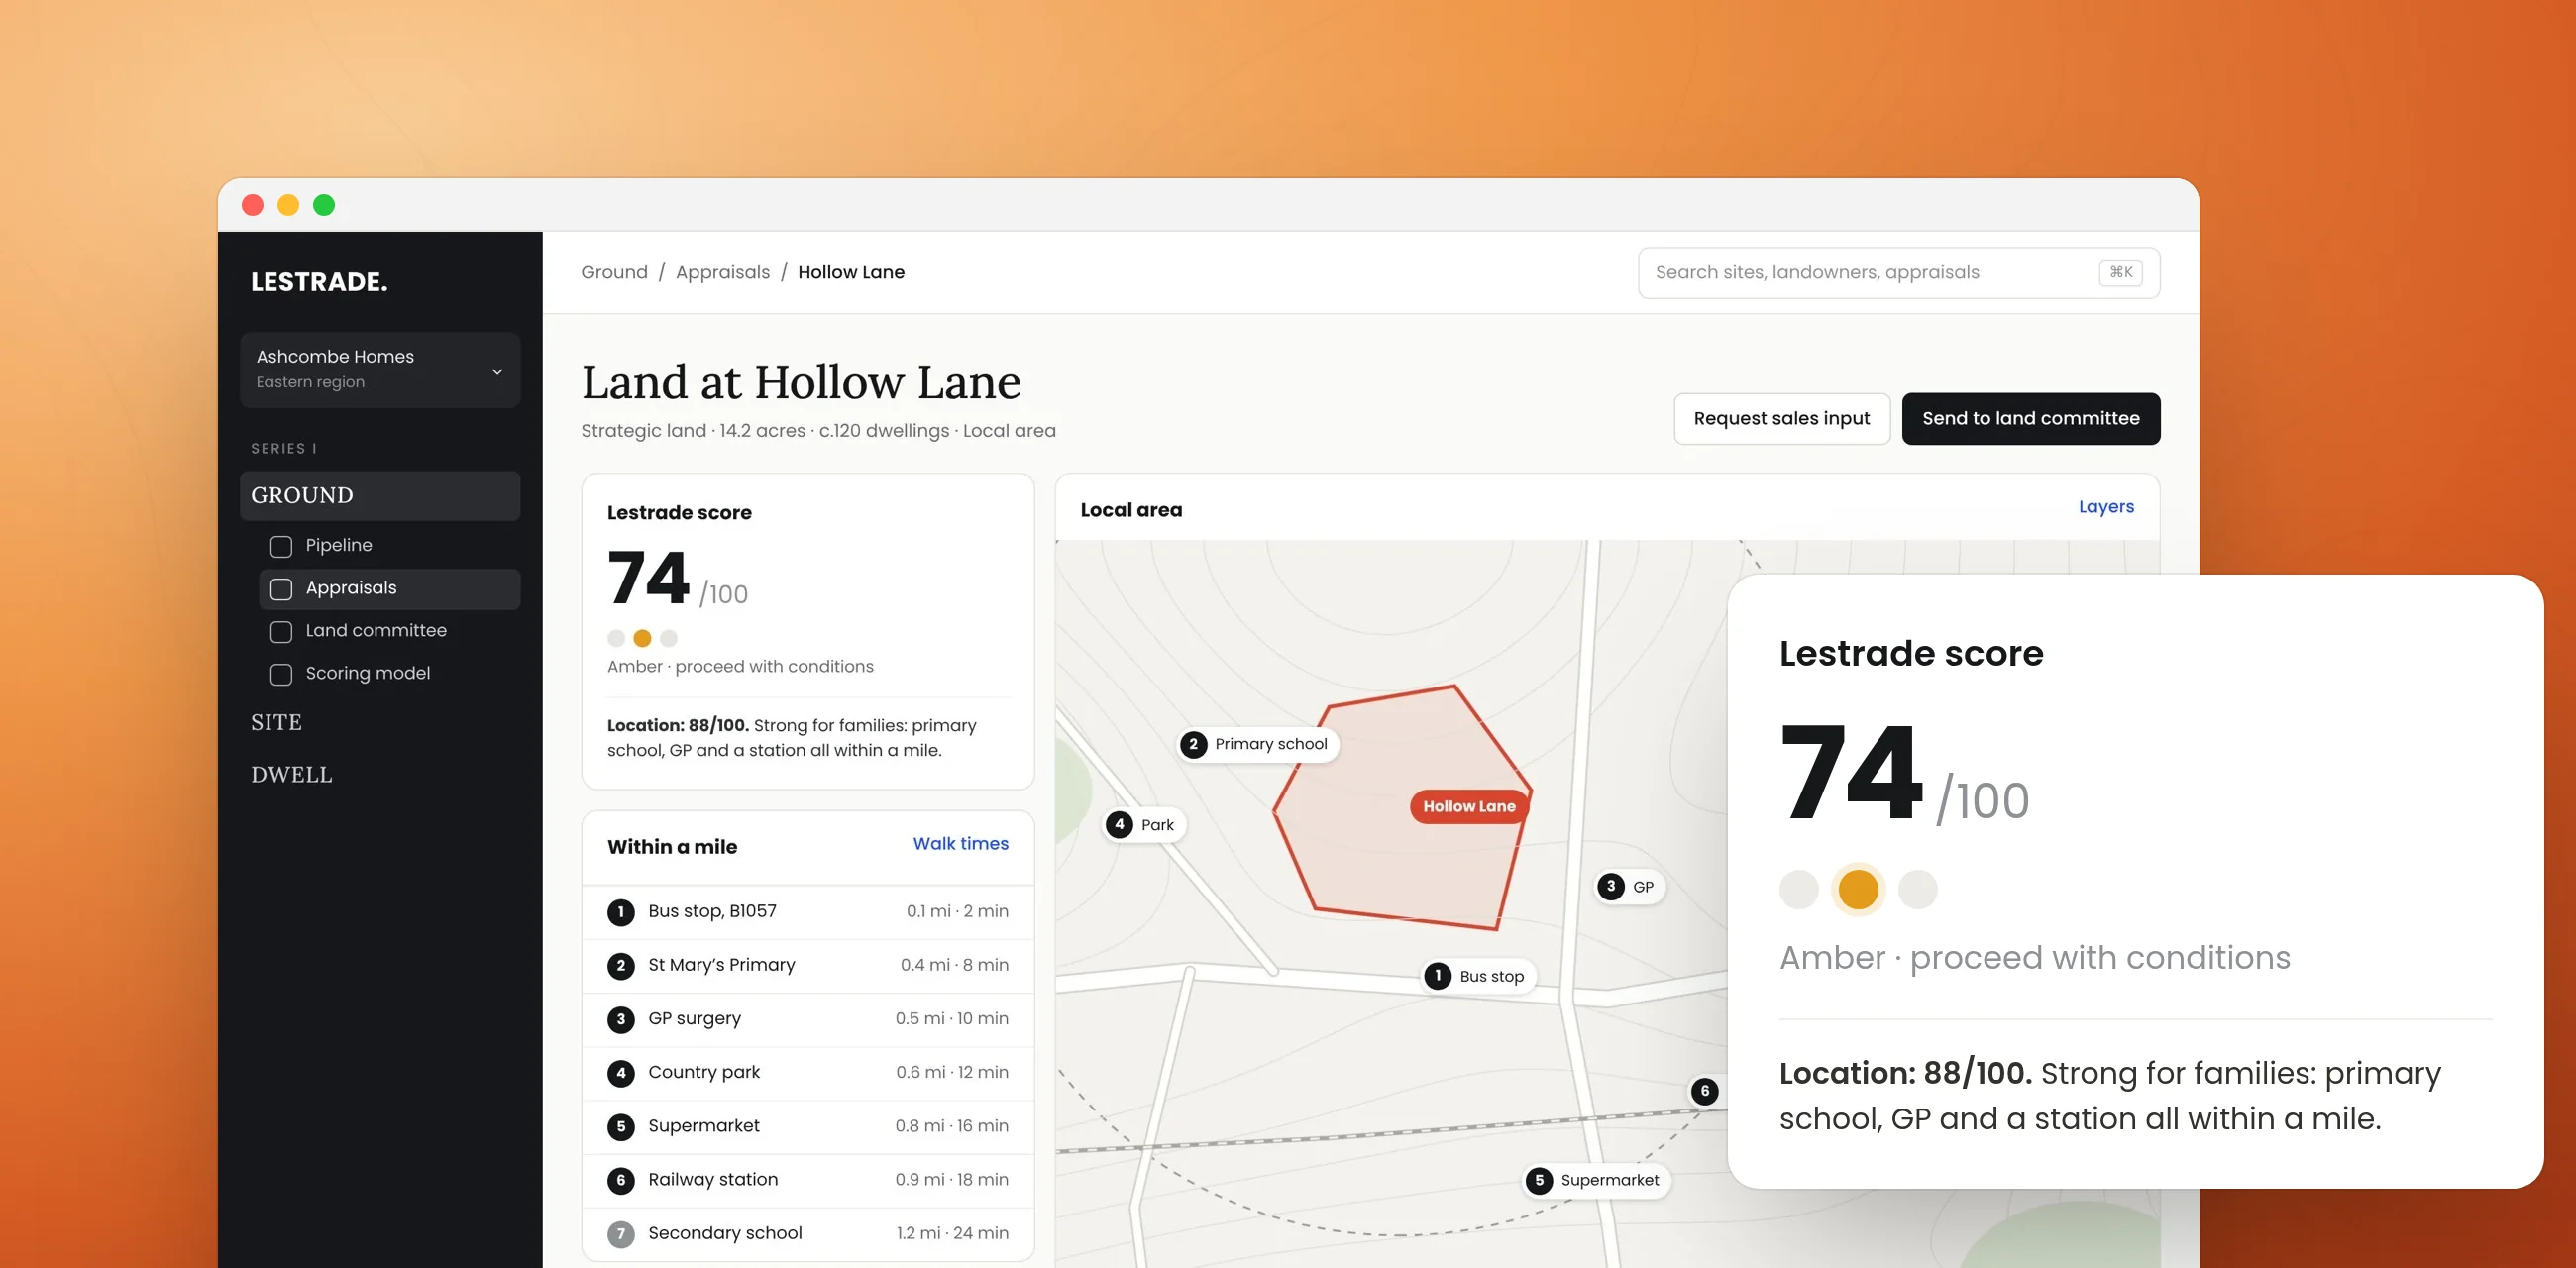Image resolution: width=2576 pixels, height=1268 pixels.
Task: Click the Pipeline icon in the sidebar
Action: 281,546
